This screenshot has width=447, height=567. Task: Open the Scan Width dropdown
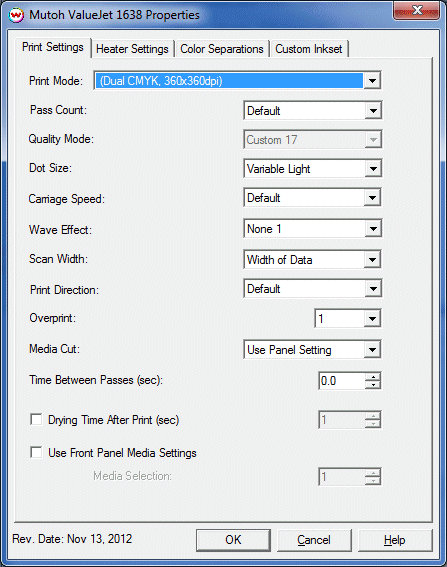click(312, 260)
